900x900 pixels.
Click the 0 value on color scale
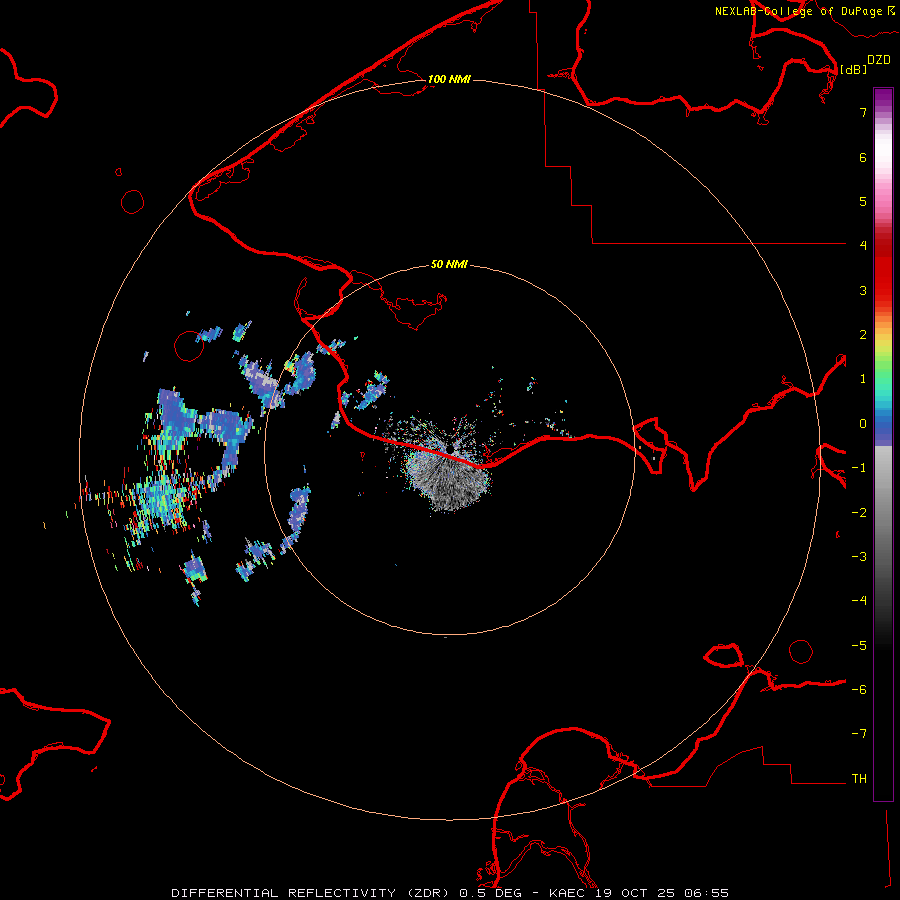pyautogui.click(x=863, y=424)
